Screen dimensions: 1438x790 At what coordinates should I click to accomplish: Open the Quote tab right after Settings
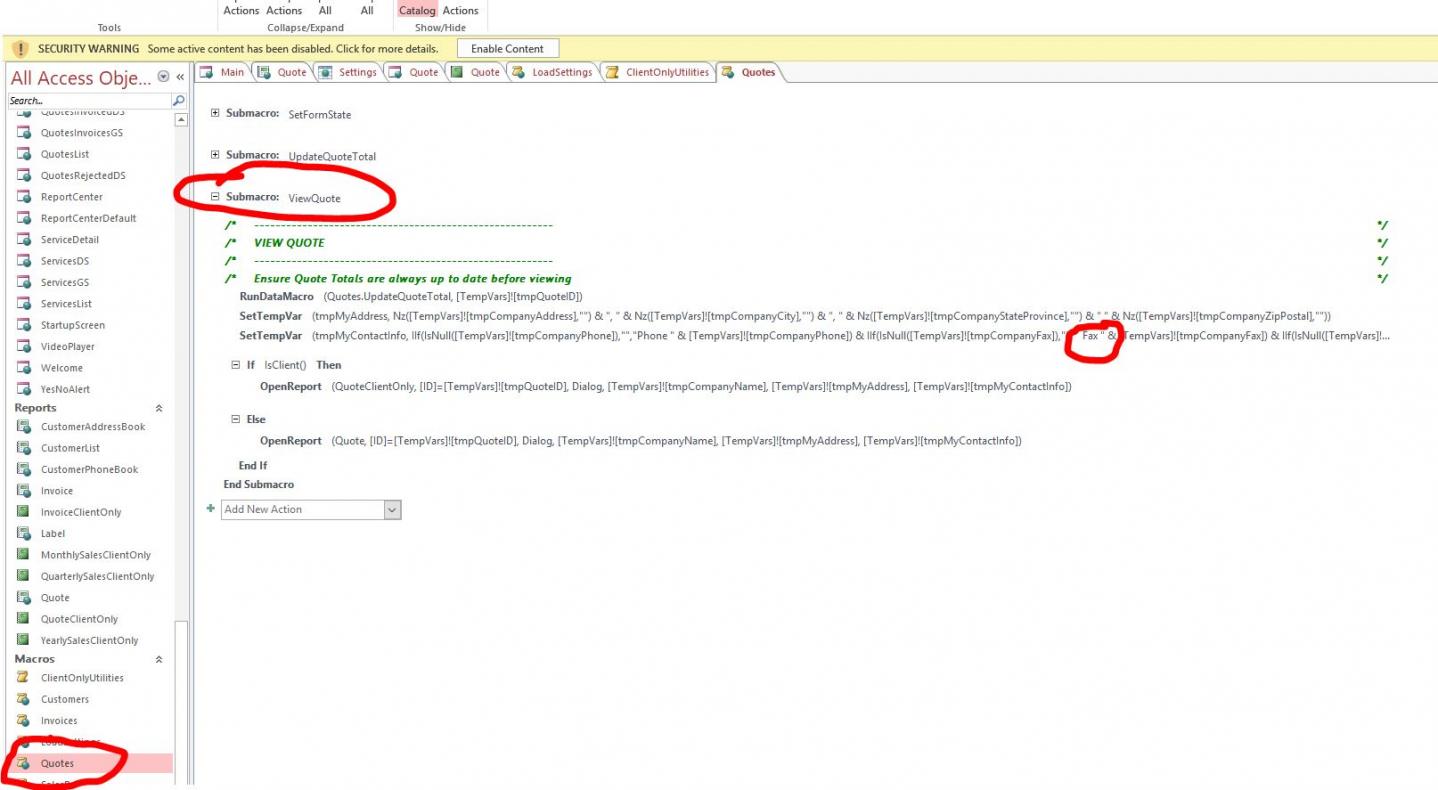click(x=414, y=72)
